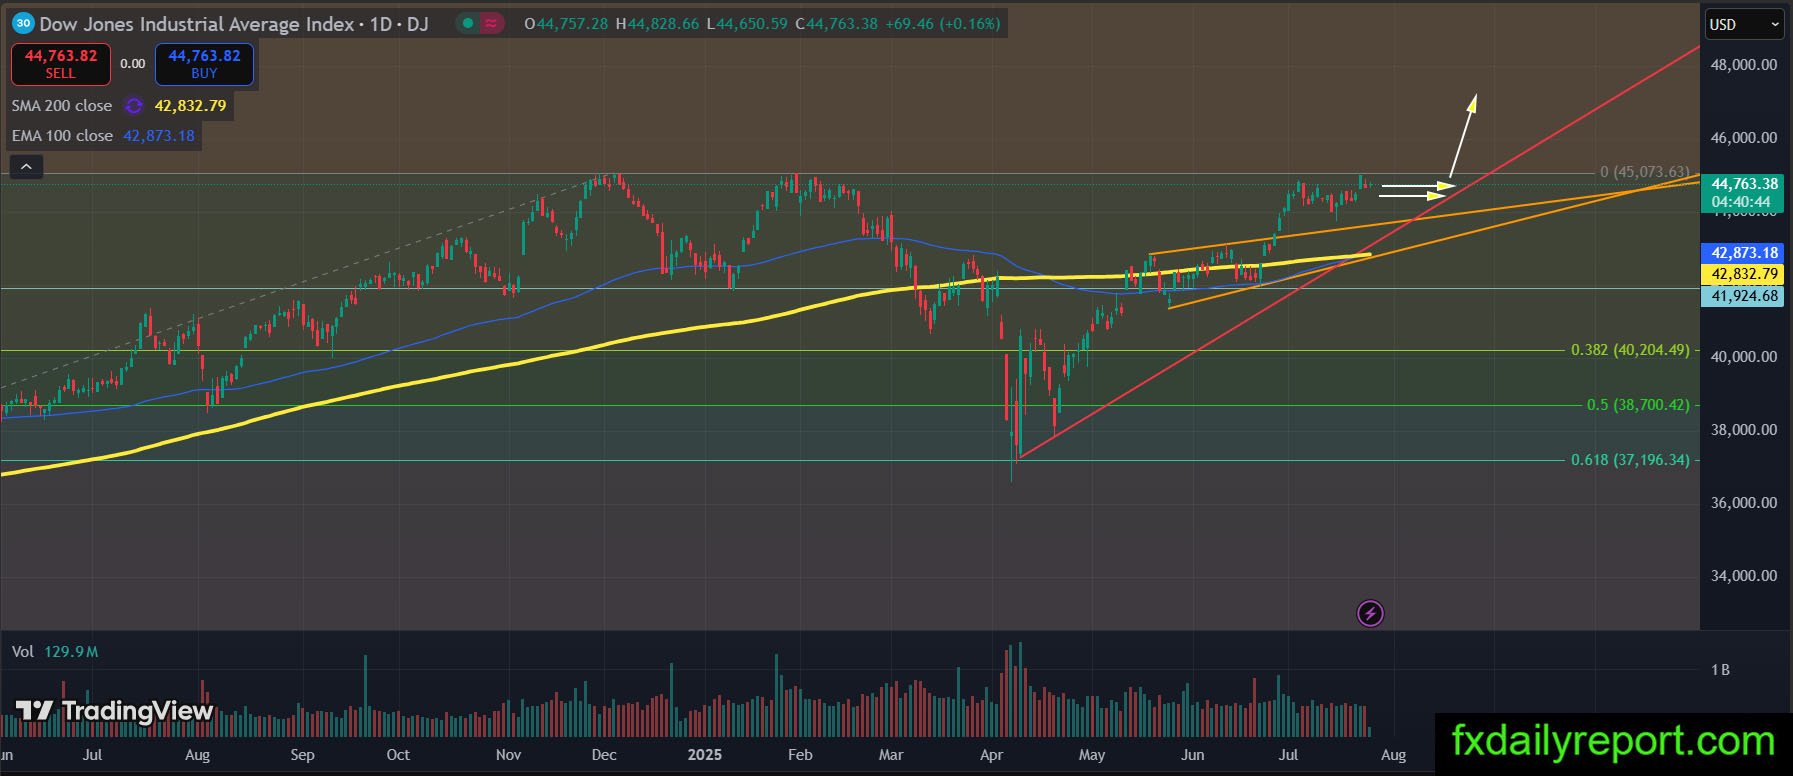This screenshot has height=776, width=1793.
Task: Click the 40,000.00 price axis label
Action: pos(1744,357)
